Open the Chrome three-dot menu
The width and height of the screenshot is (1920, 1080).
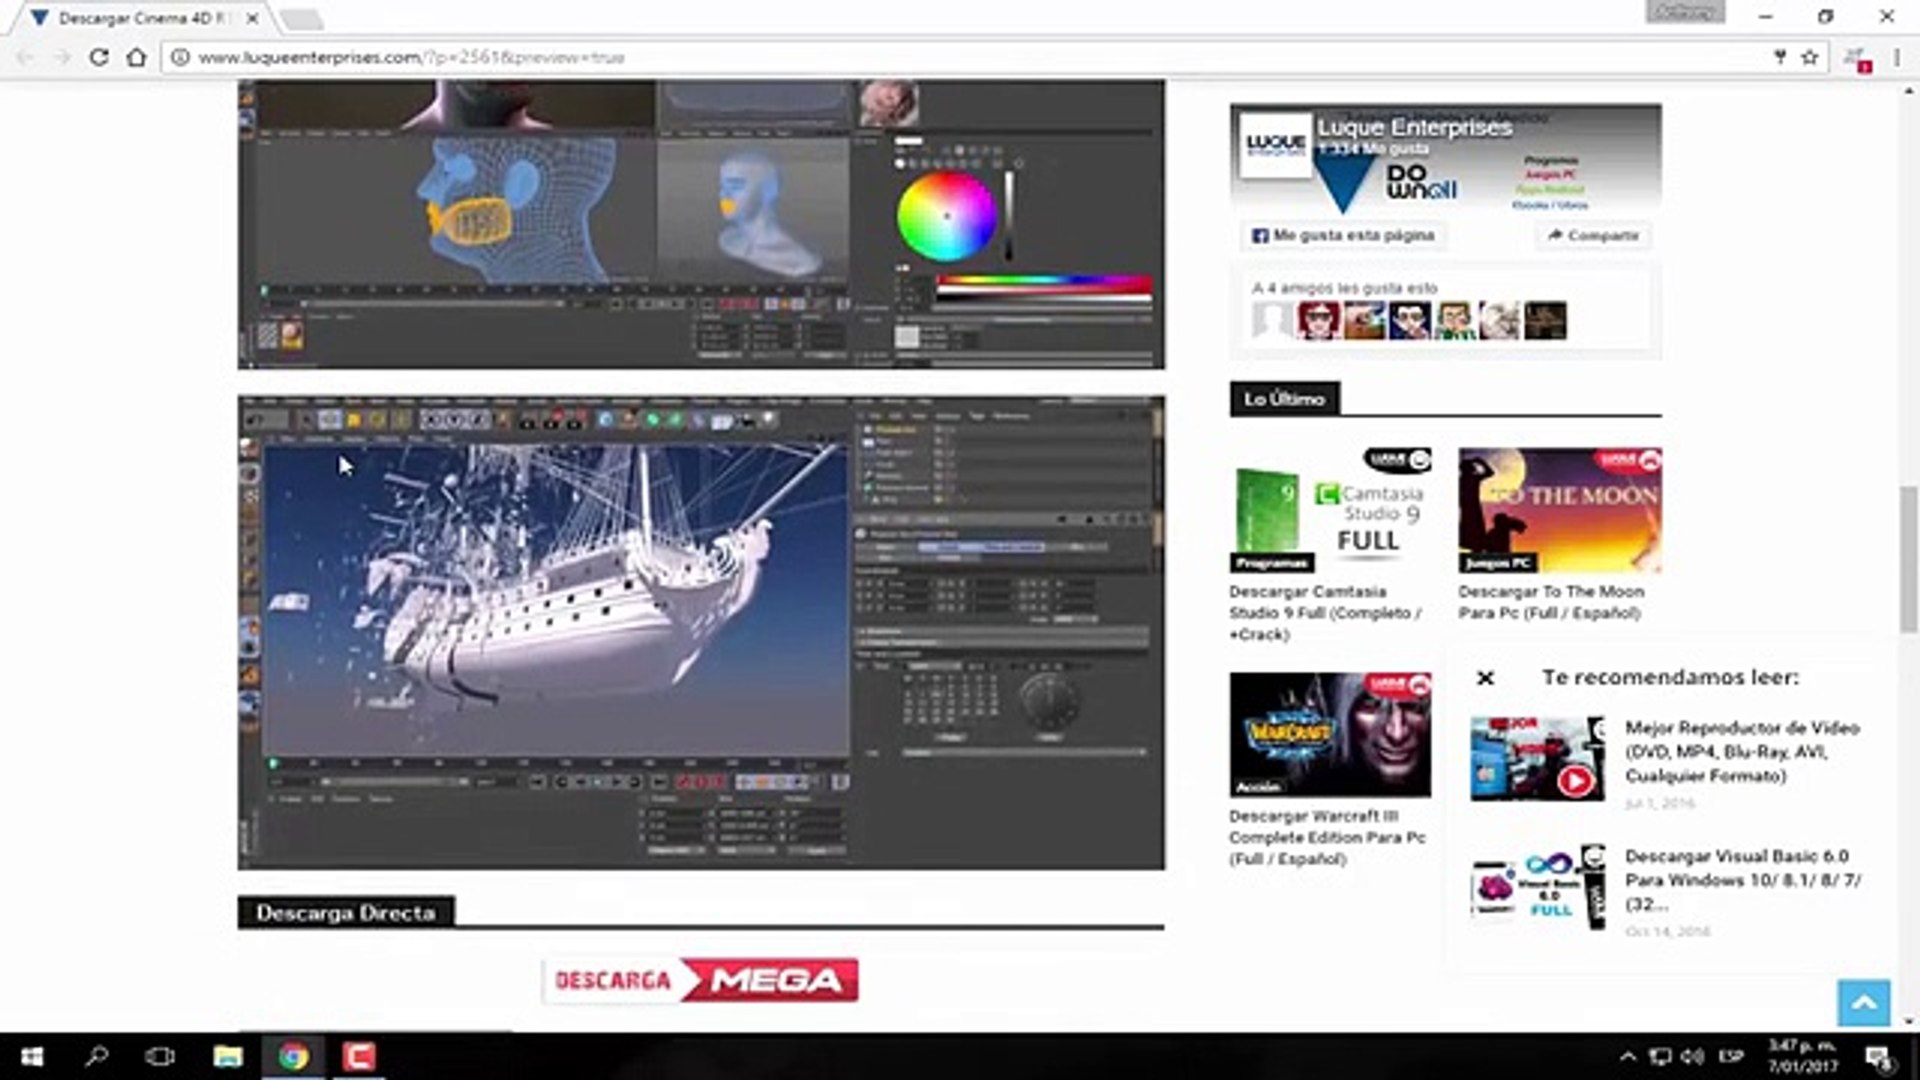(1896, 57)
